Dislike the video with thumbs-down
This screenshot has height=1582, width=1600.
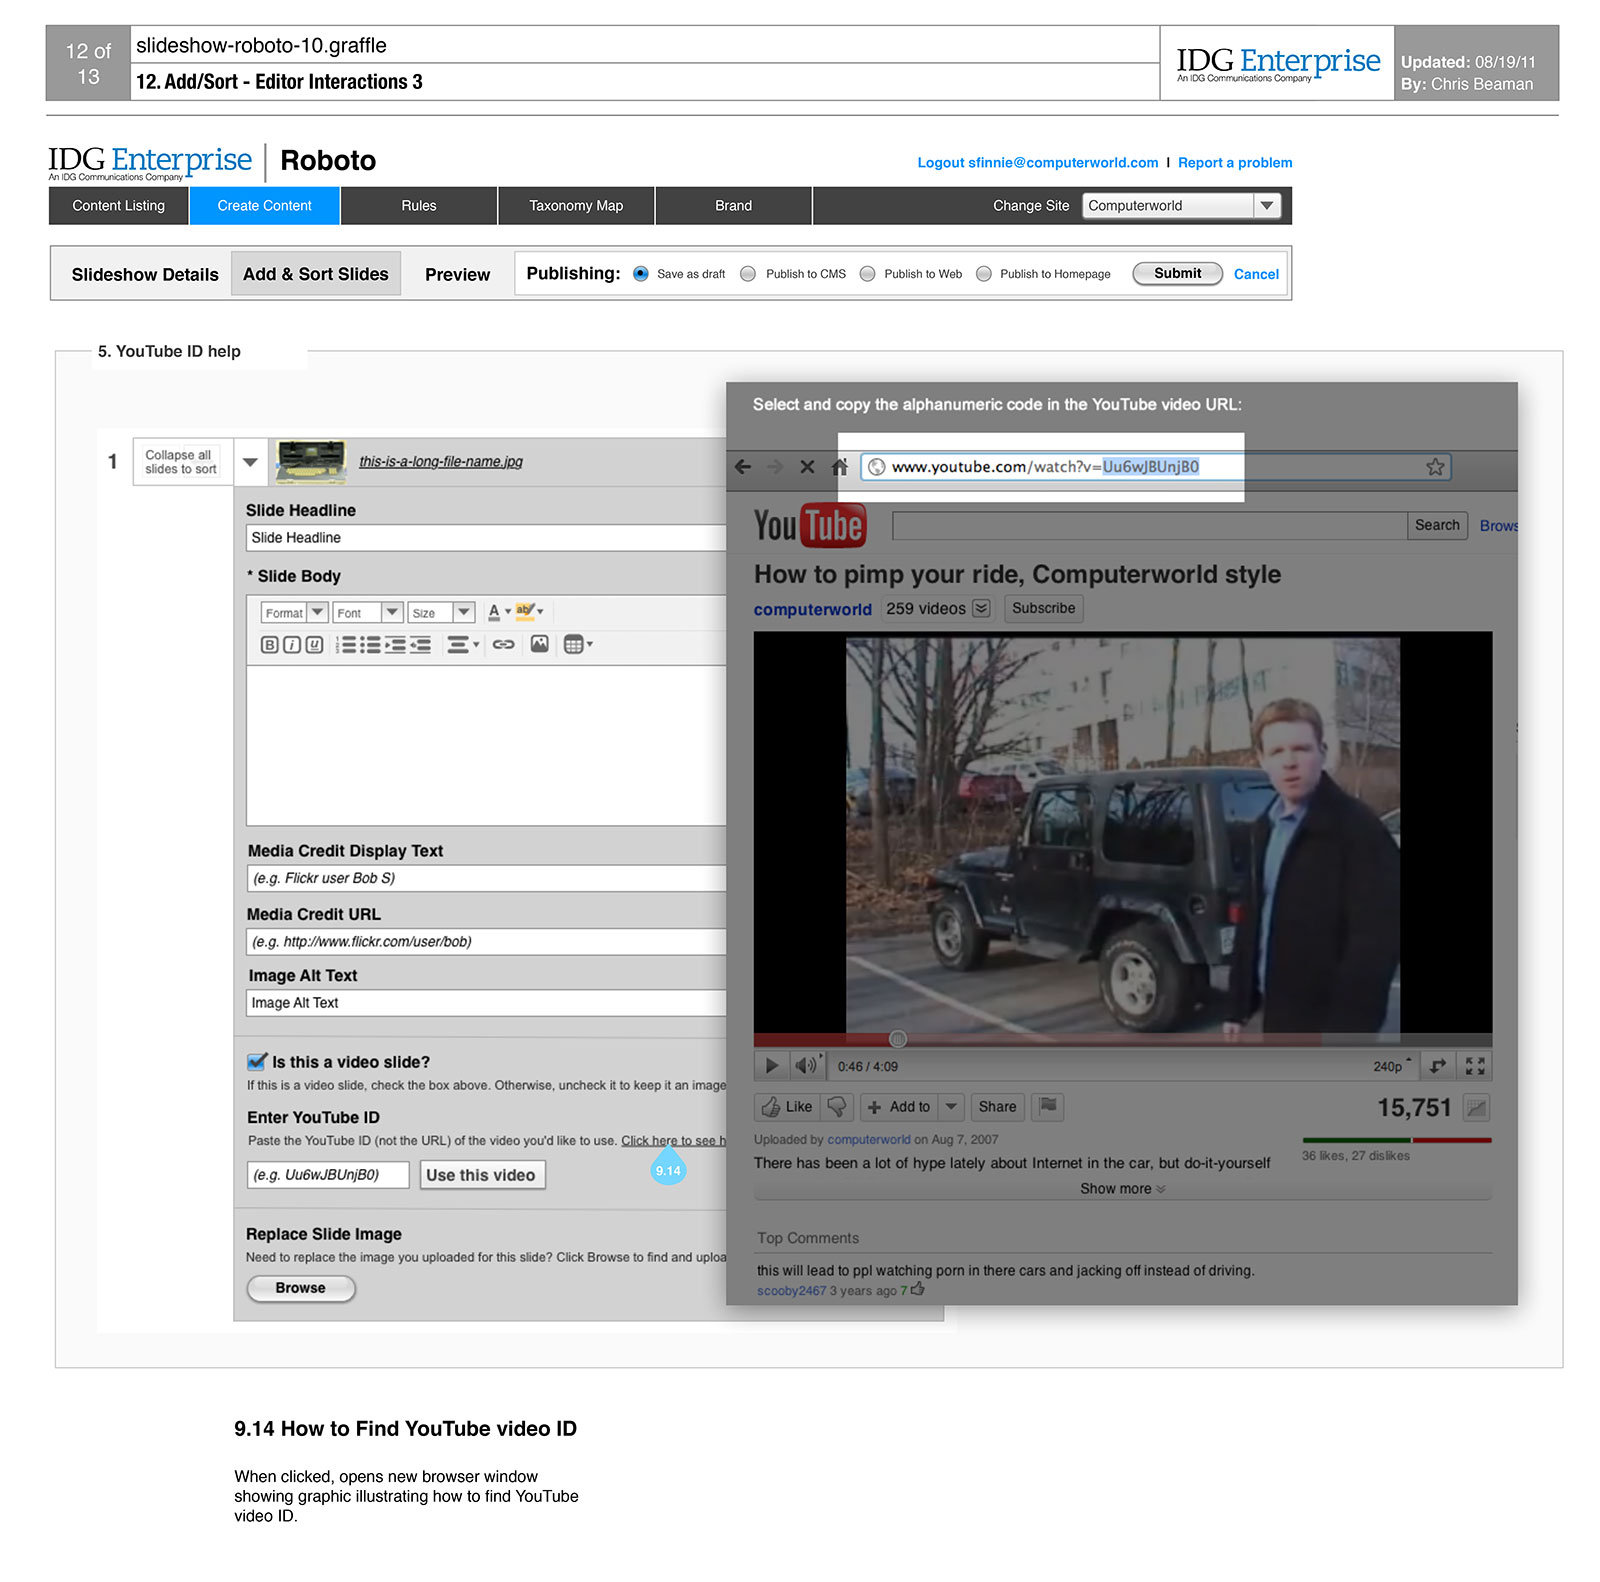tap(837, 1107)
